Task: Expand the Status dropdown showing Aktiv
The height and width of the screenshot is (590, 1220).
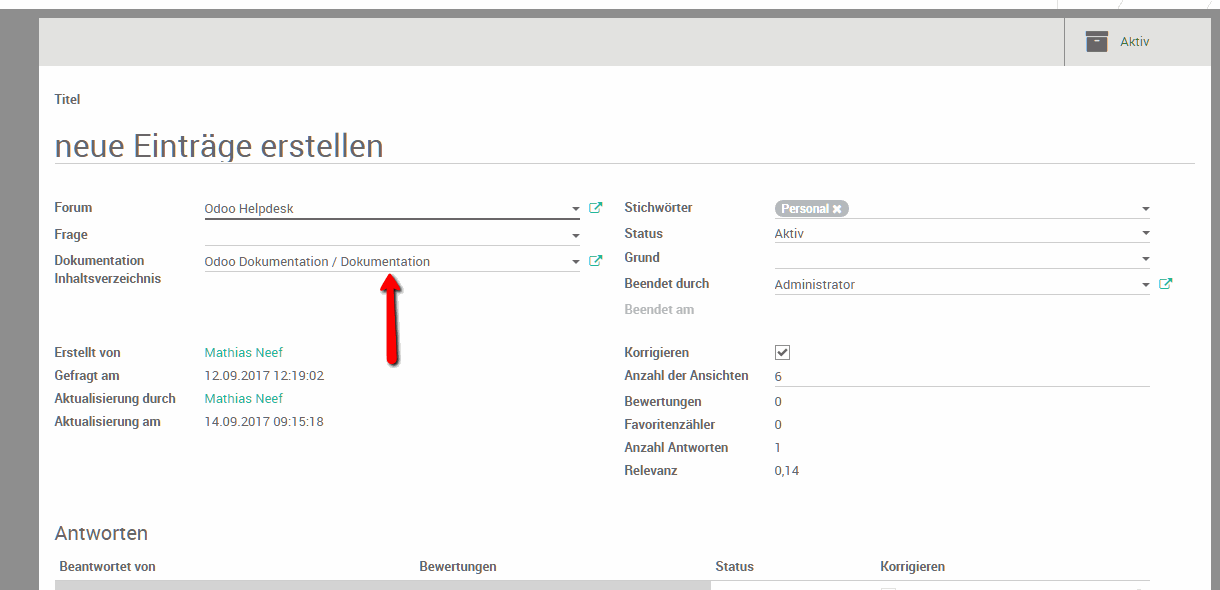Action: pyautogui.click(x=1145, y=234)
